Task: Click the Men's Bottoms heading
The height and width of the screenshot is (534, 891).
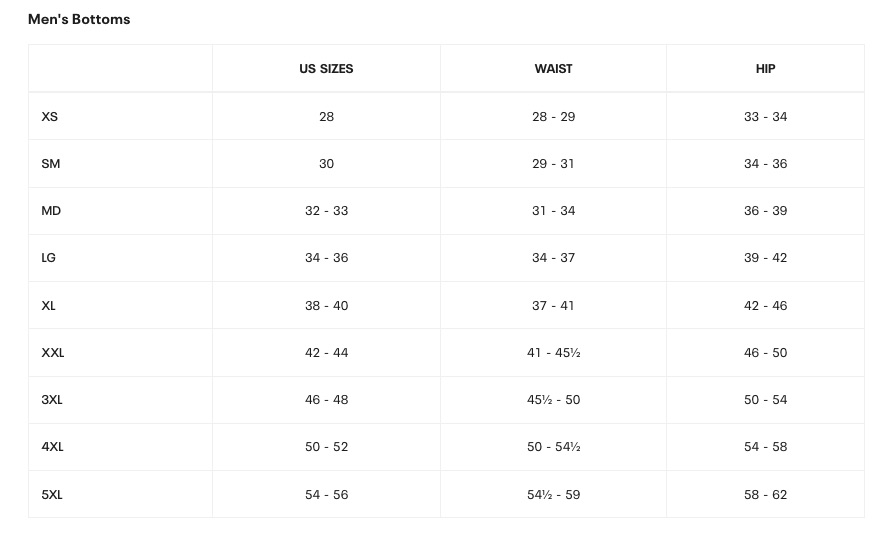Action: (79, 19)
